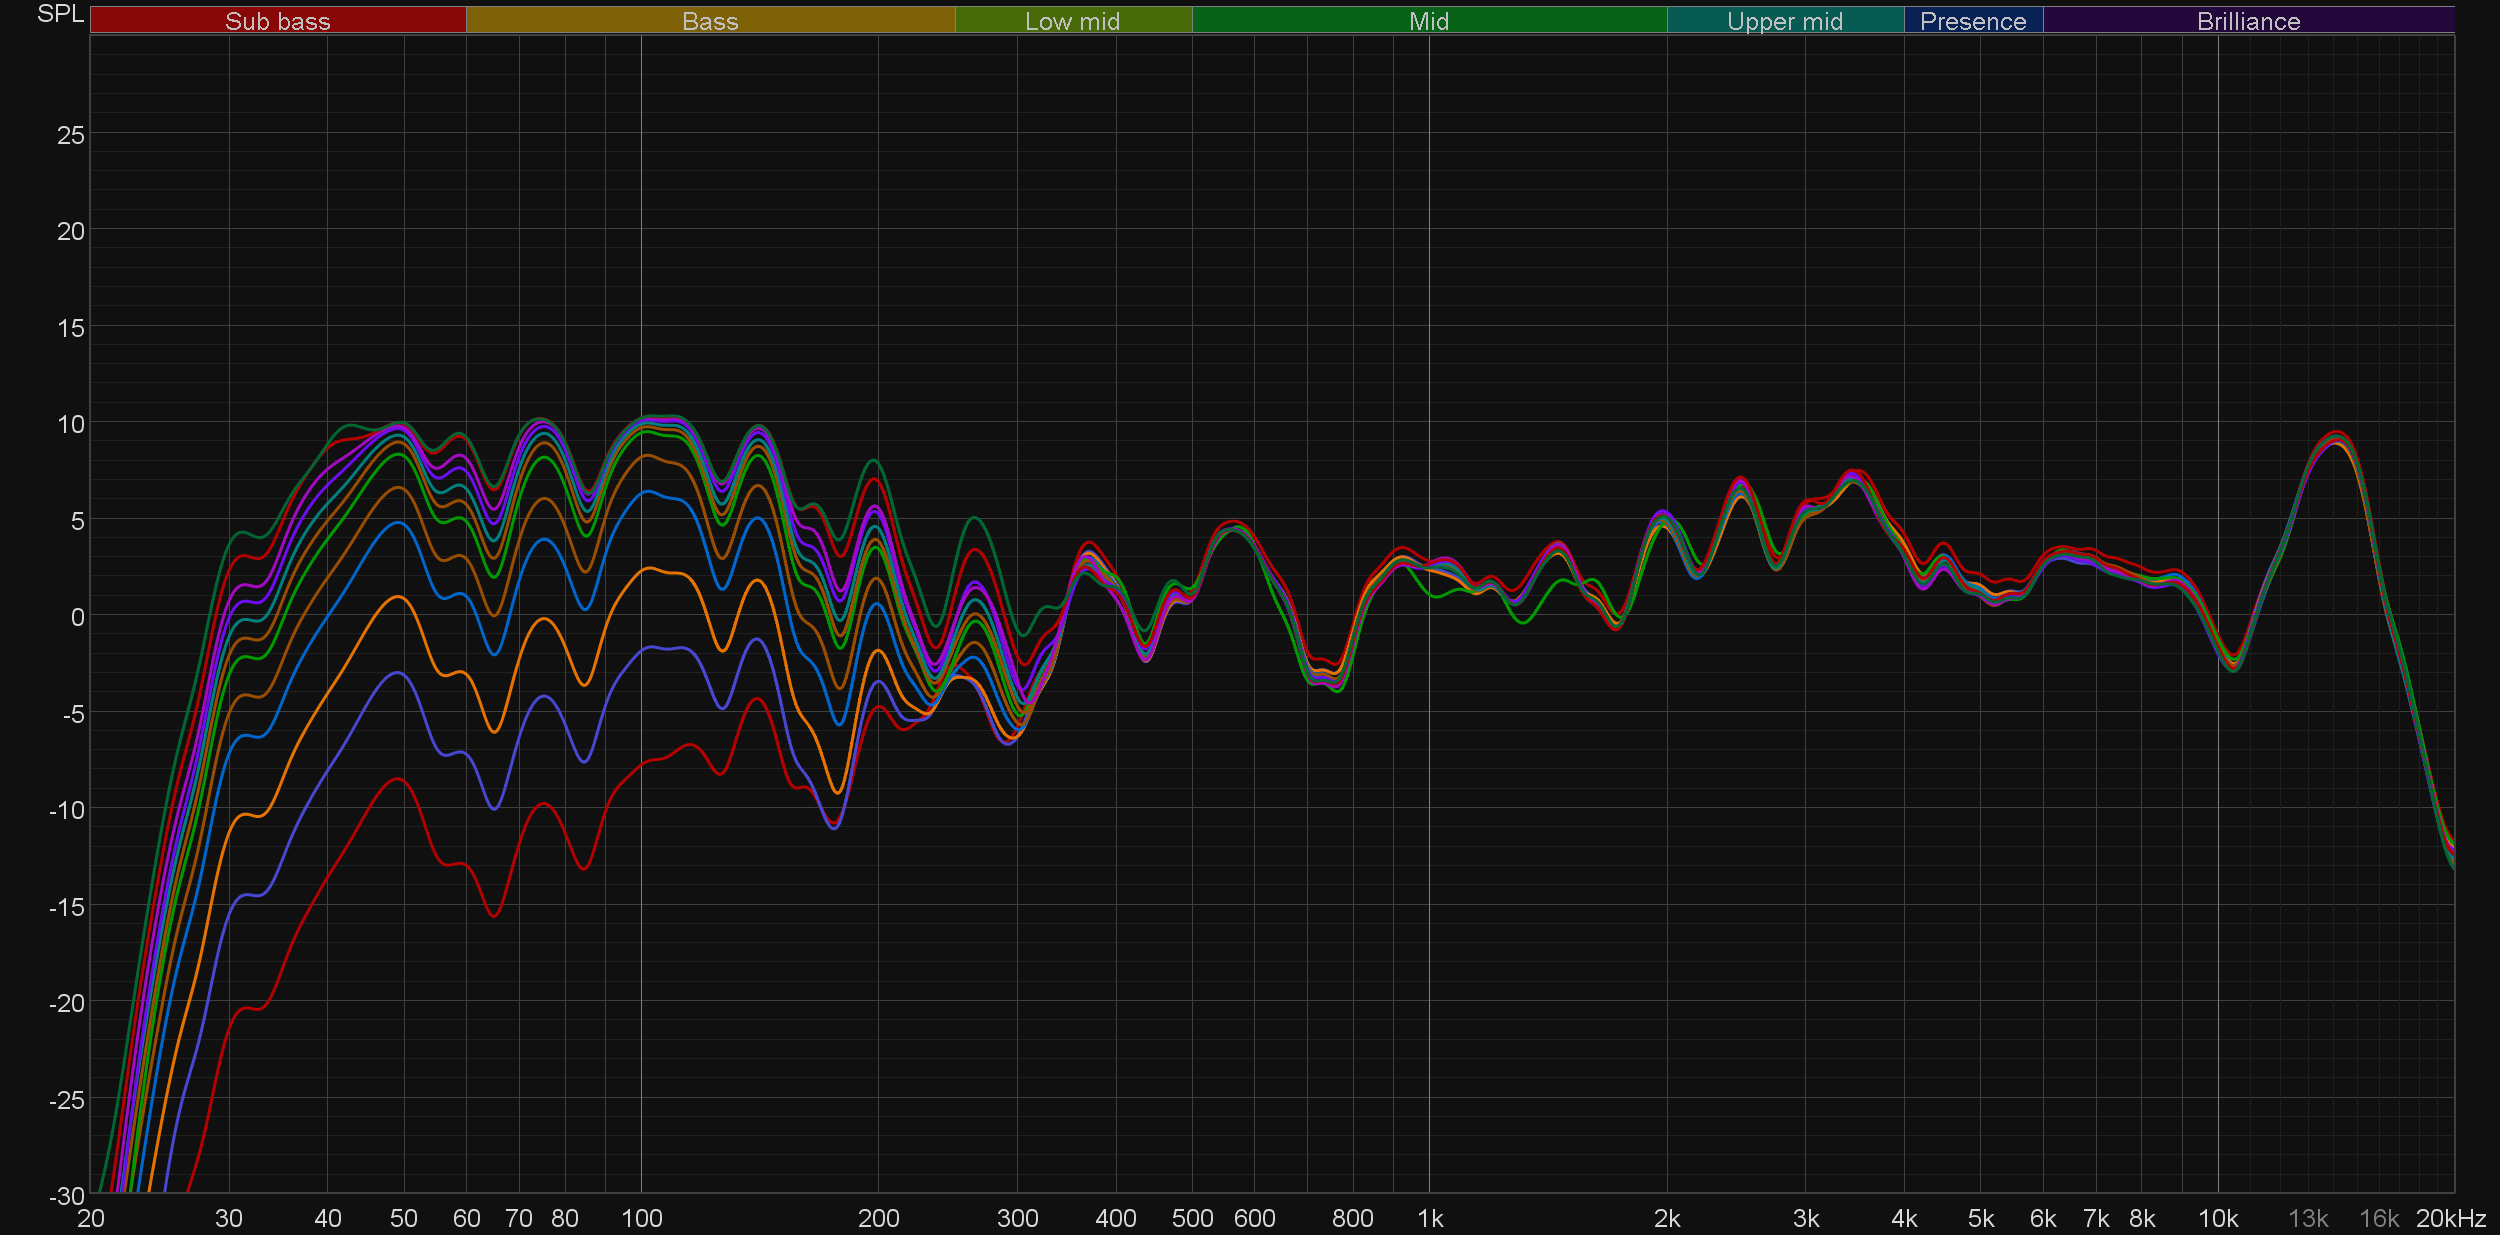Click the 2k frequency axis label

coord(1666,1218)
